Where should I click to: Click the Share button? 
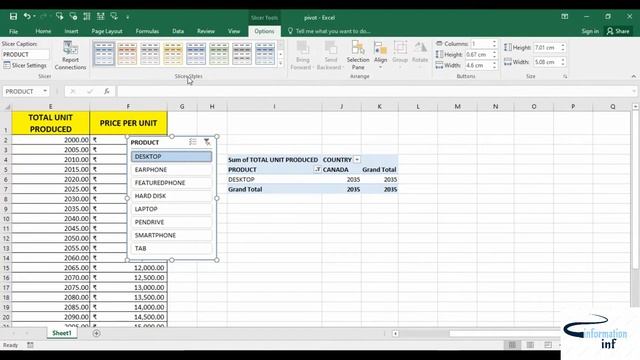618,31
